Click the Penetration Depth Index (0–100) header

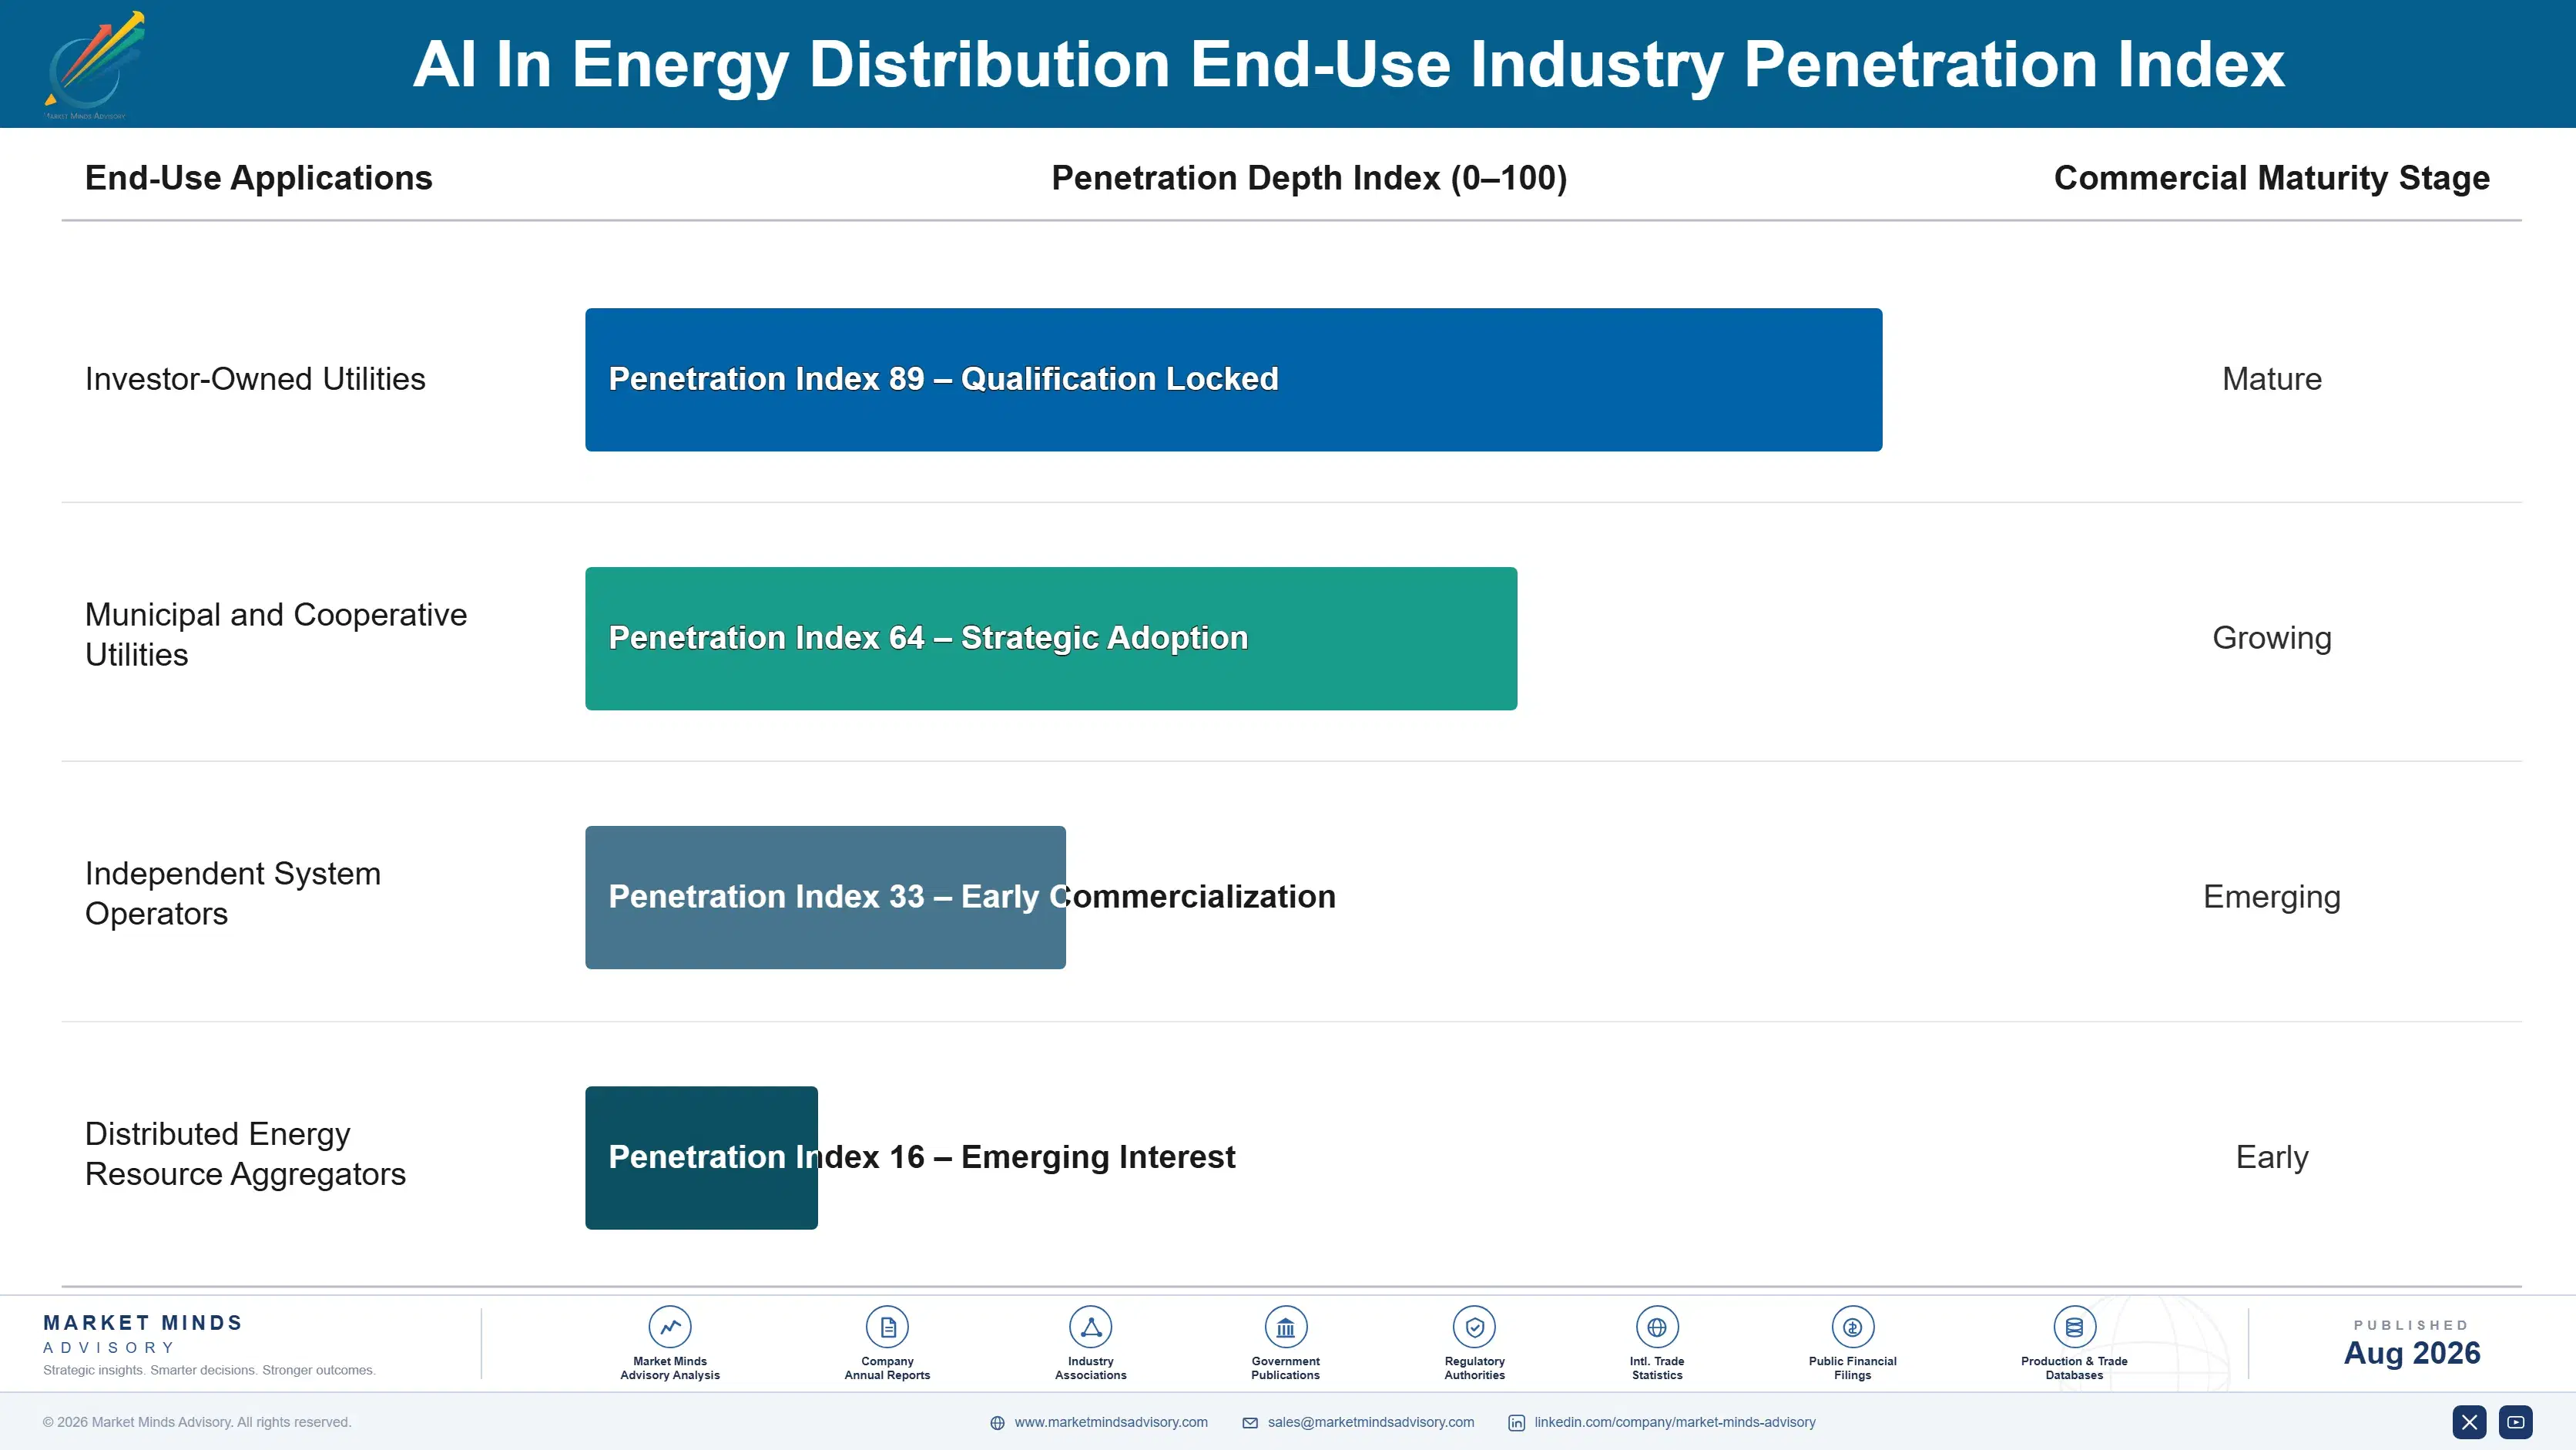click(1309, 178)
